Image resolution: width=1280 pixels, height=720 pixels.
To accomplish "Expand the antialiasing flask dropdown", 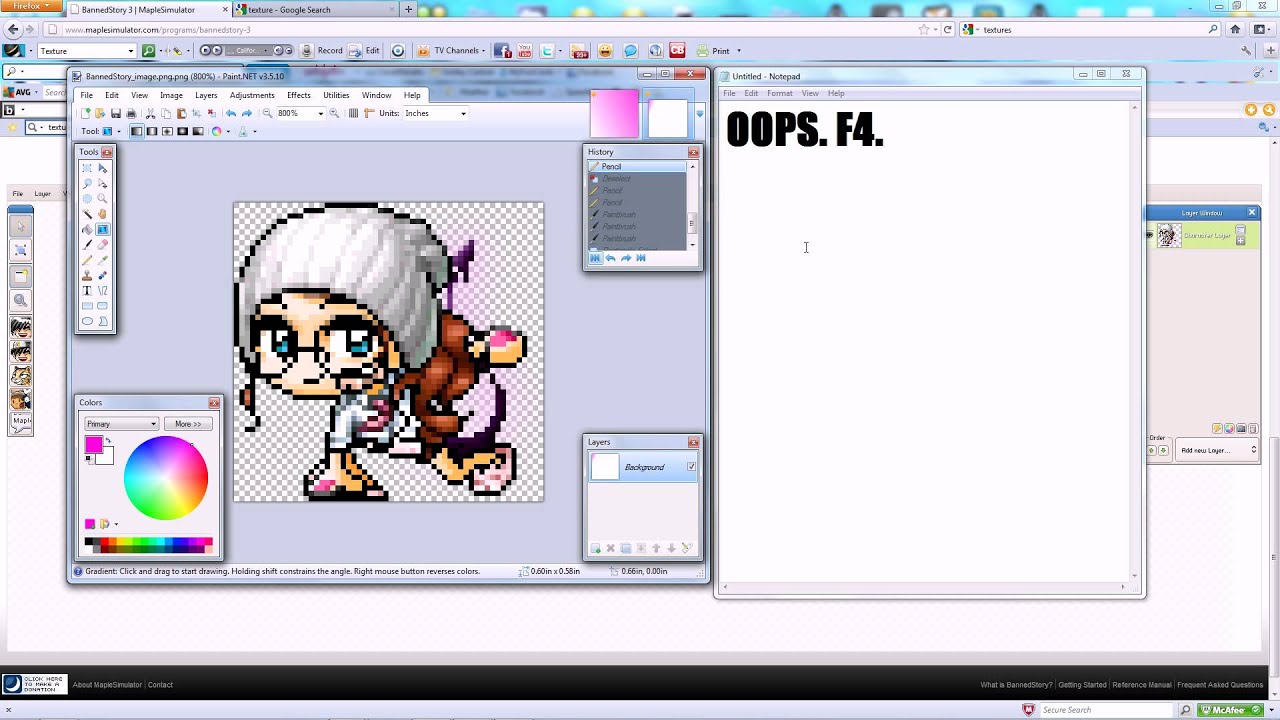I will coord(255,131).
